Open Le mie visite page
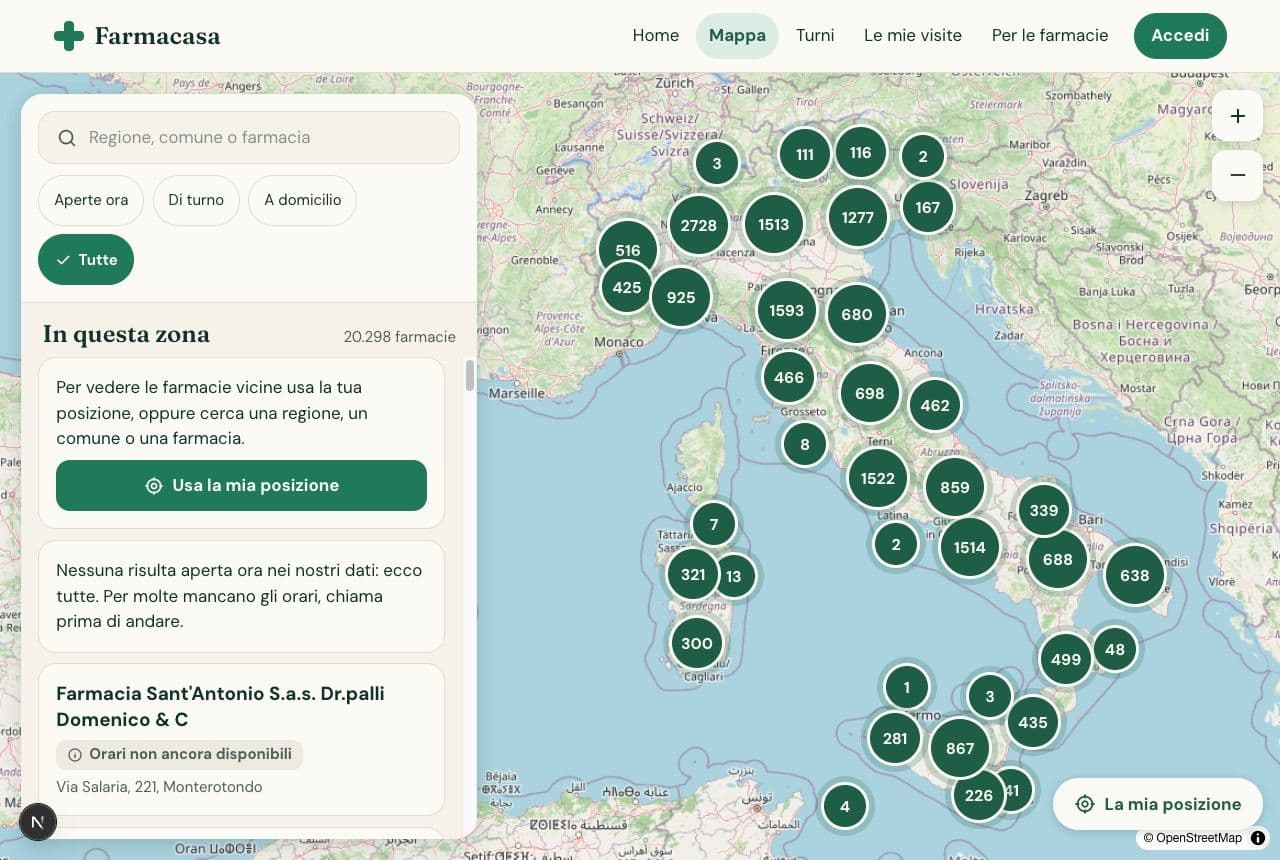Image resolution: width=1280 pixels, height=860 pixels. tap(913, 36)
